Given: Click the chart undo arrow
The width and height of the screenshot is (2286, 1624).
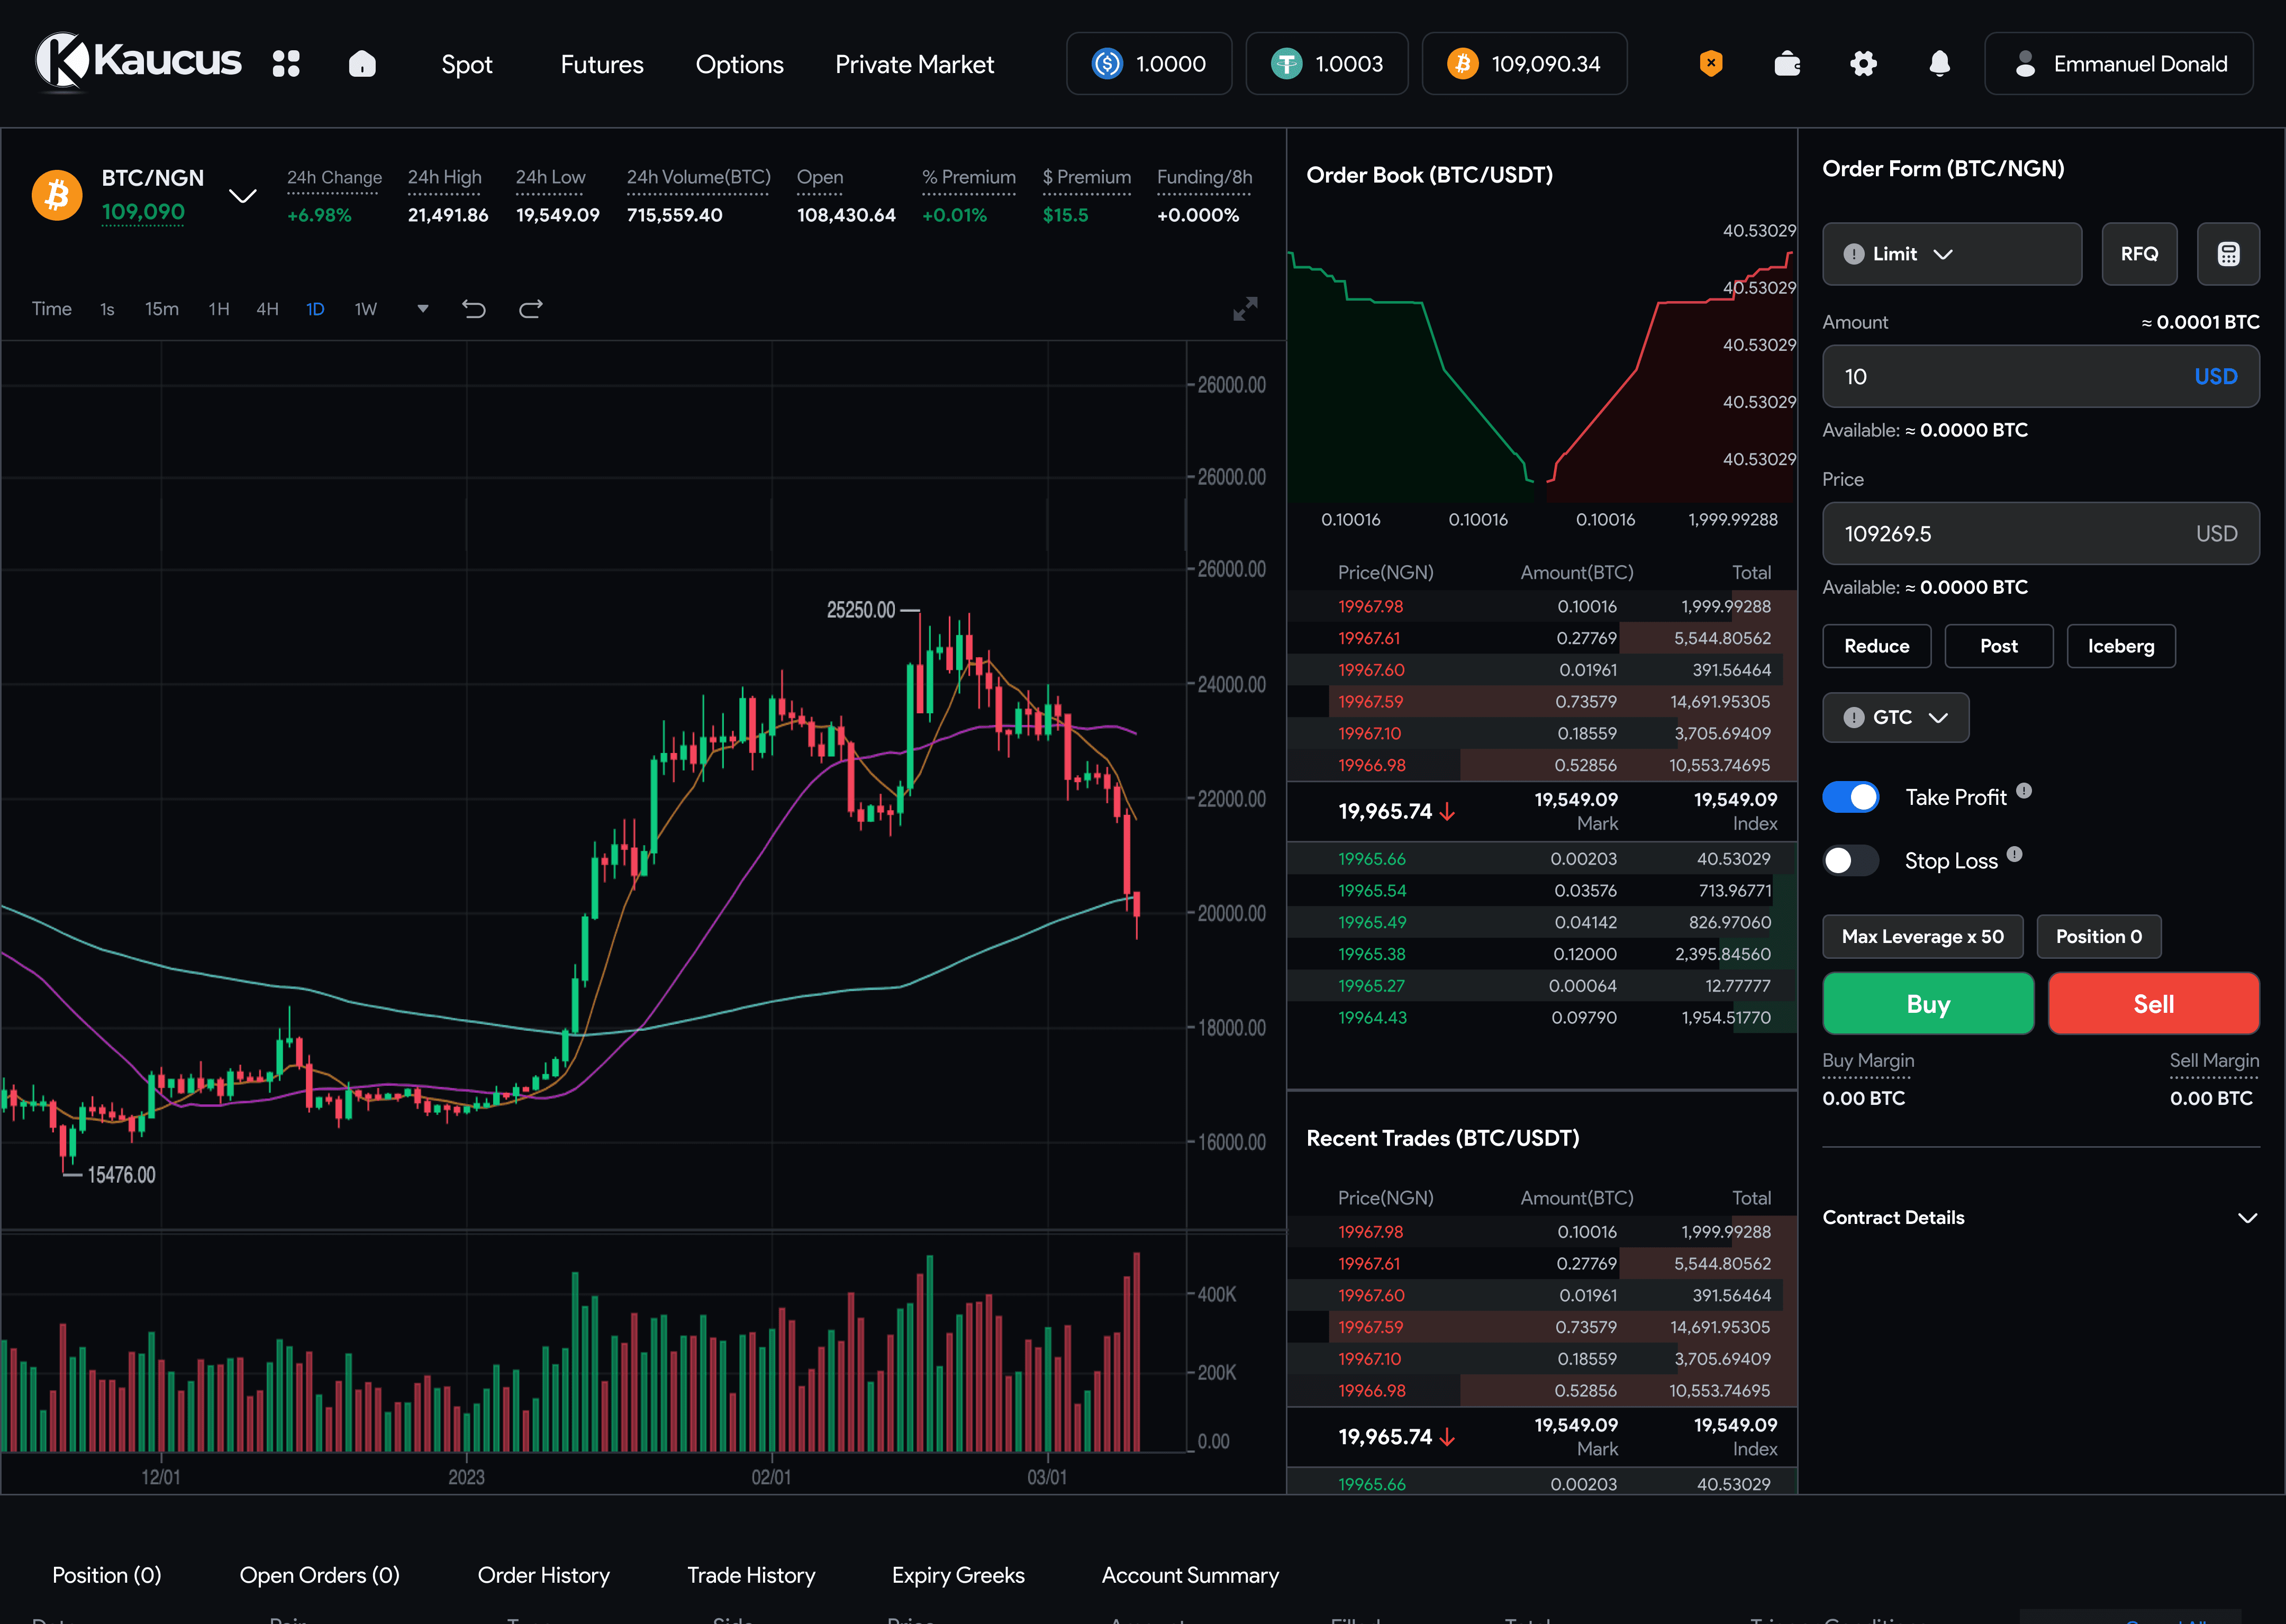Looking at the screenshot, I should (x=474, y=309).
